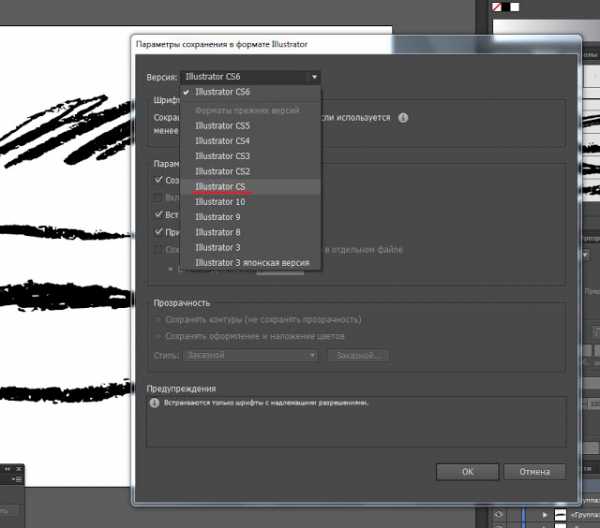Click the warning text in Предупреждения
The image size is (600, 528).
point(266,403)
